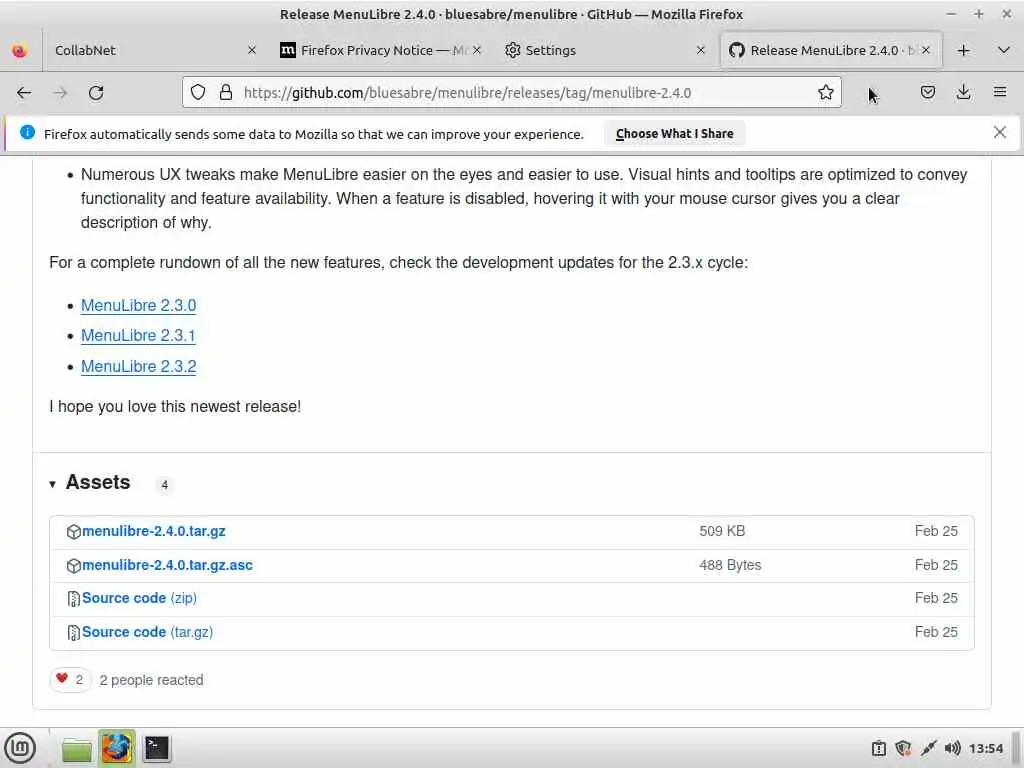Screen dimensions: 1024x768
Task: Toggle the heart reaction button
Action: 70,680
